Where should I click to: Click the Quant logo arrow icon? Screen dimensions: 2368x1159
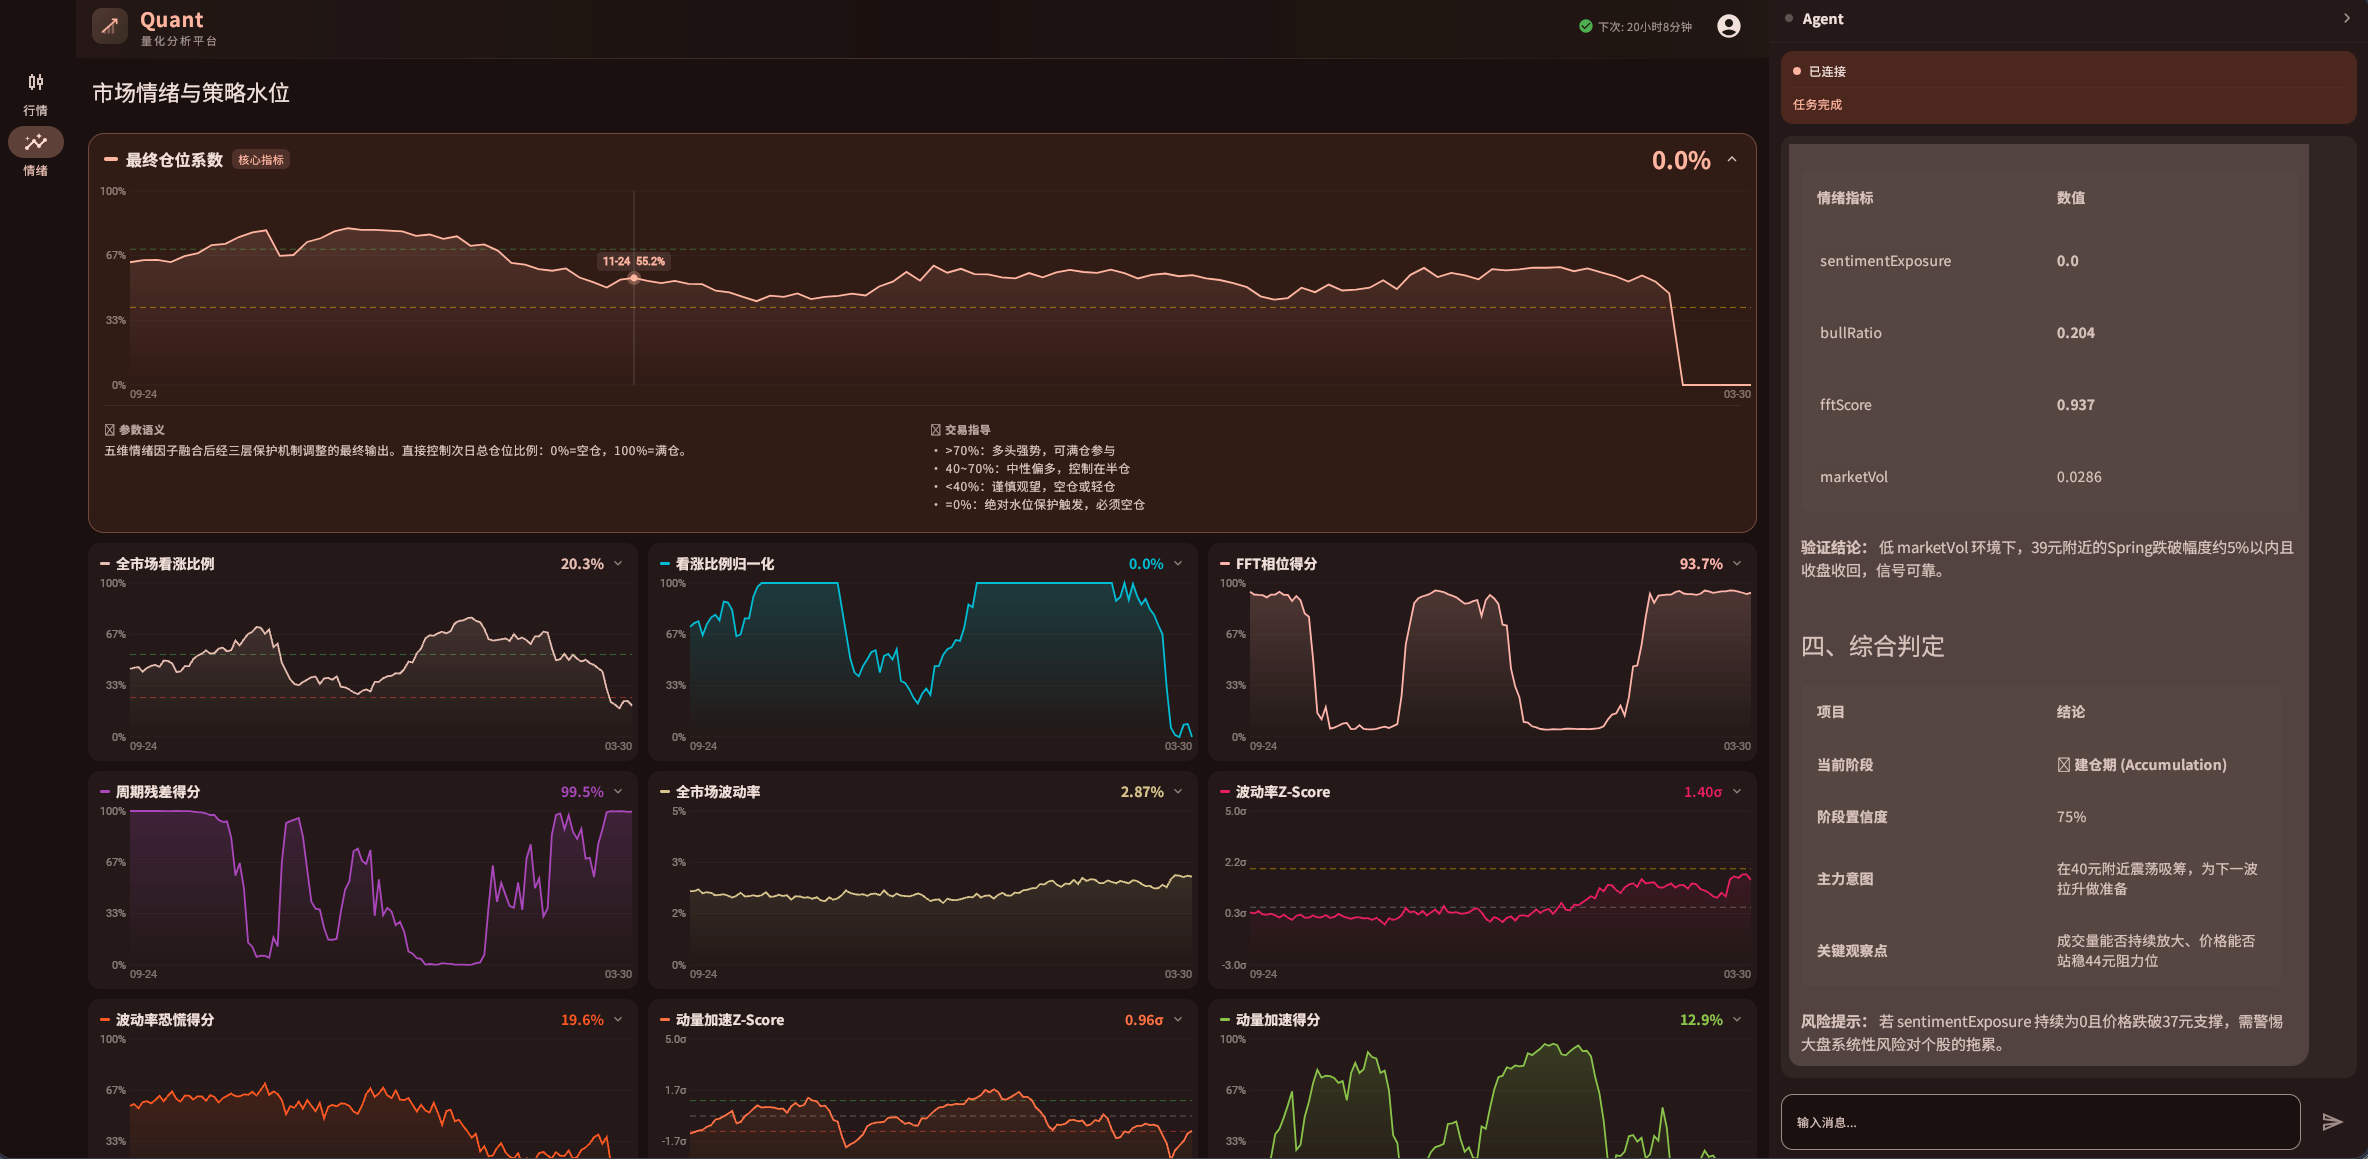[x=110, y=26]
